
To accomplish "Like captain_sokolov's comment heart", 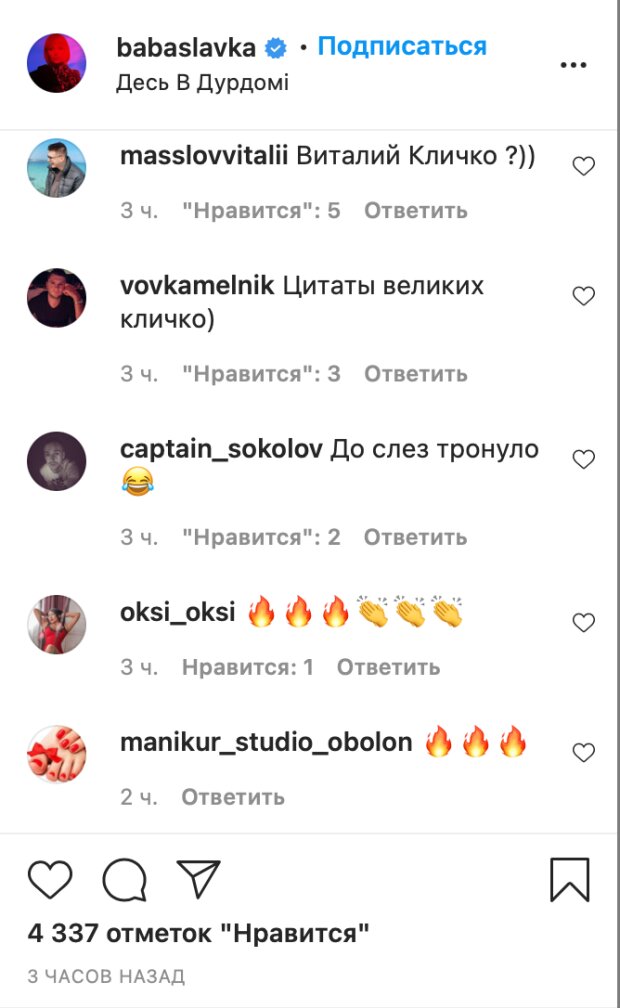I will pyautogui.click(x=583, y=459).
